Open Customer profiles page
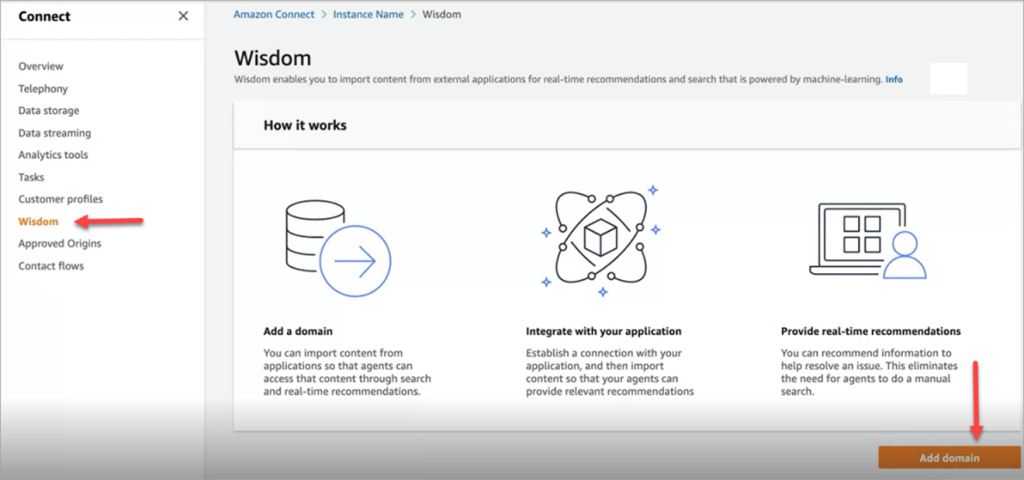1024x480 pixels. [x=61, y=199]
